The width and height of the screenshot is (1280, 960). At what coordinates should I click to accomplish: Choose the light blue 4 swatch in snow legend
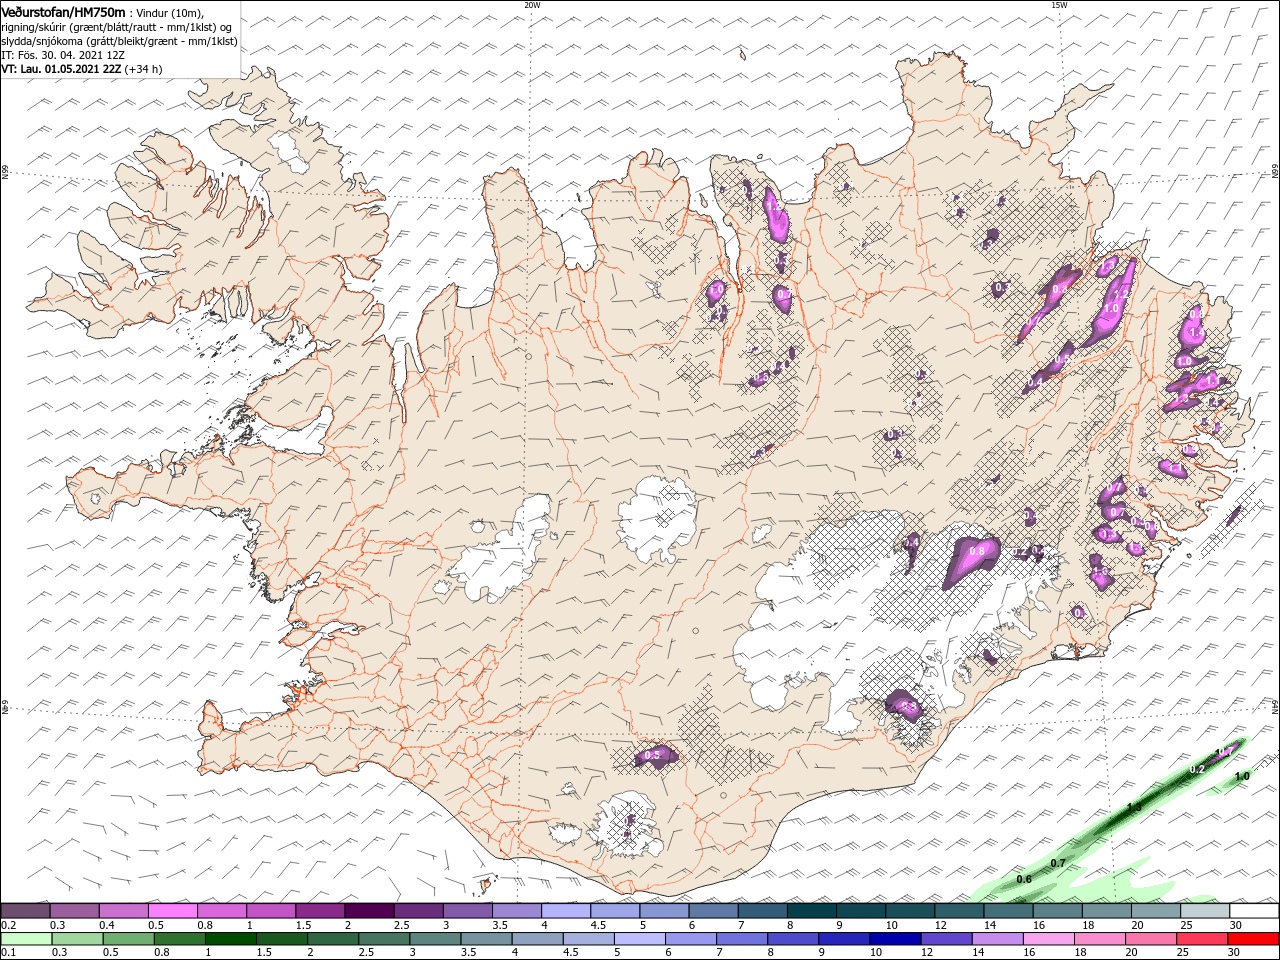tap(566, 910)
